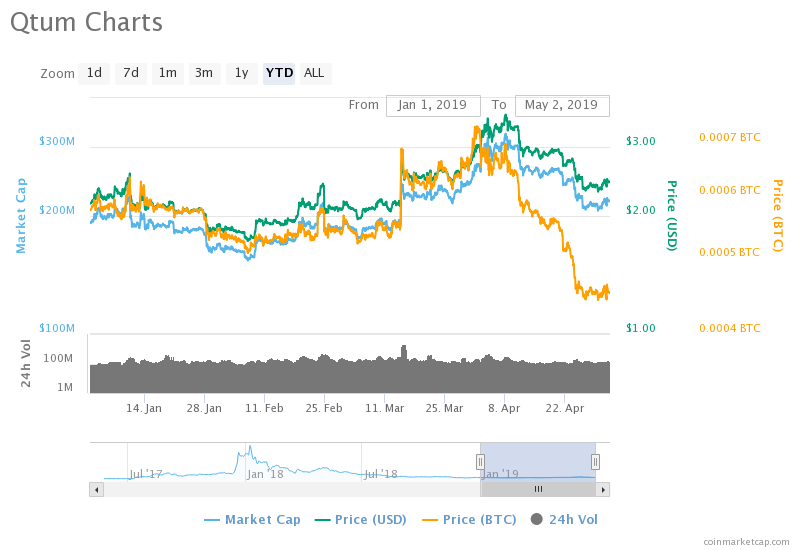Click the 0.0004 BTC axis label
This screenshot has width=800, height=550.
coord(730,328)
